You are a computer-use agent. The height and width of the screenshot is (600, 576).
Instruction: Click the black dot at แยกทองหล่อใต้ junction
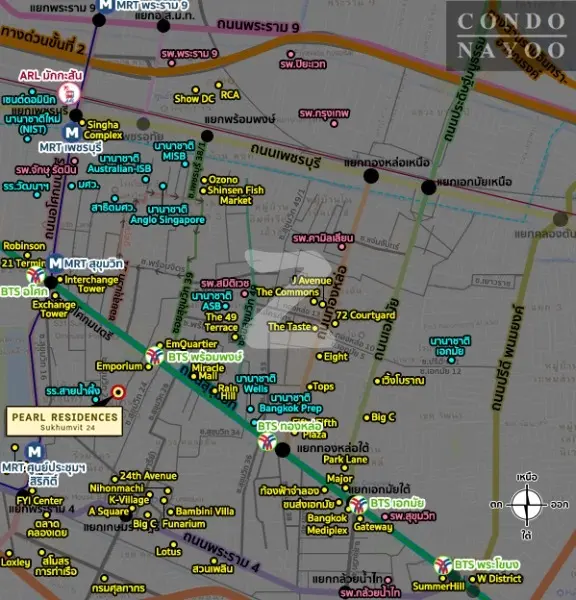coord(282,450)
